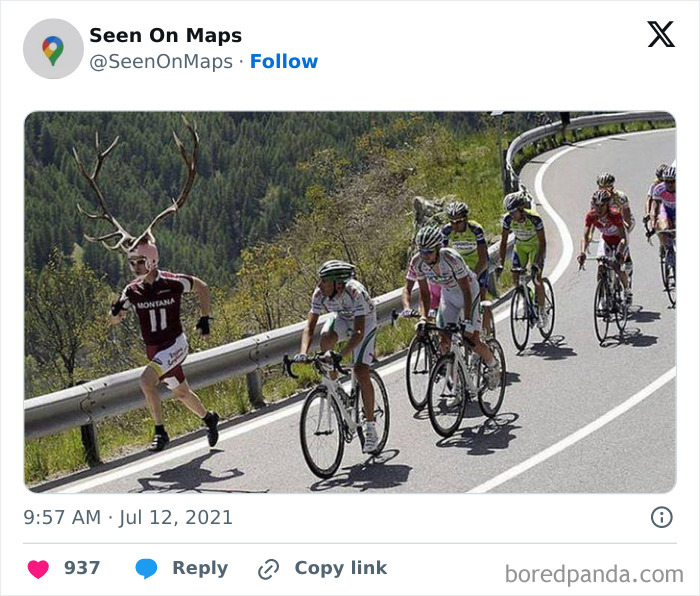Click the blue reply speech bubble icon
Viewport: 700px width, 596px height.
(146, 568)
